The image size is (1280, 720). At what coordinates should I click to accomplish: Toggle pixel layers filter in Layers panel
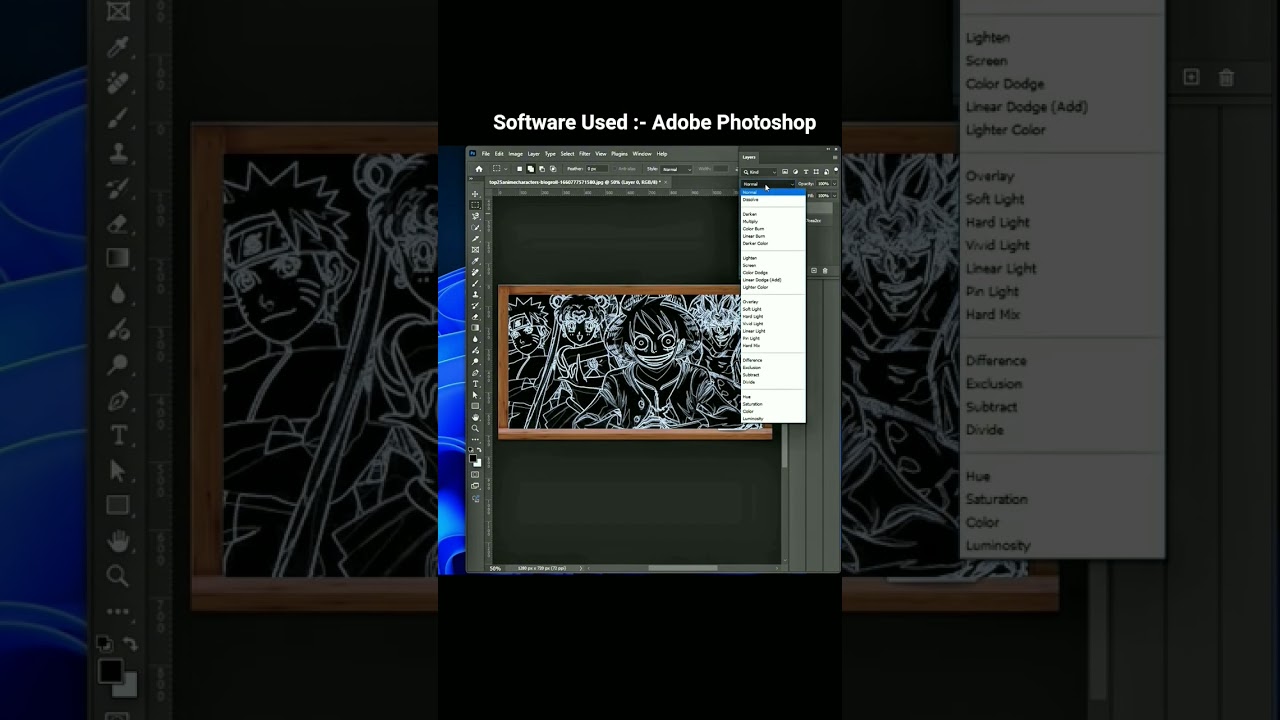tap(785, 172)
